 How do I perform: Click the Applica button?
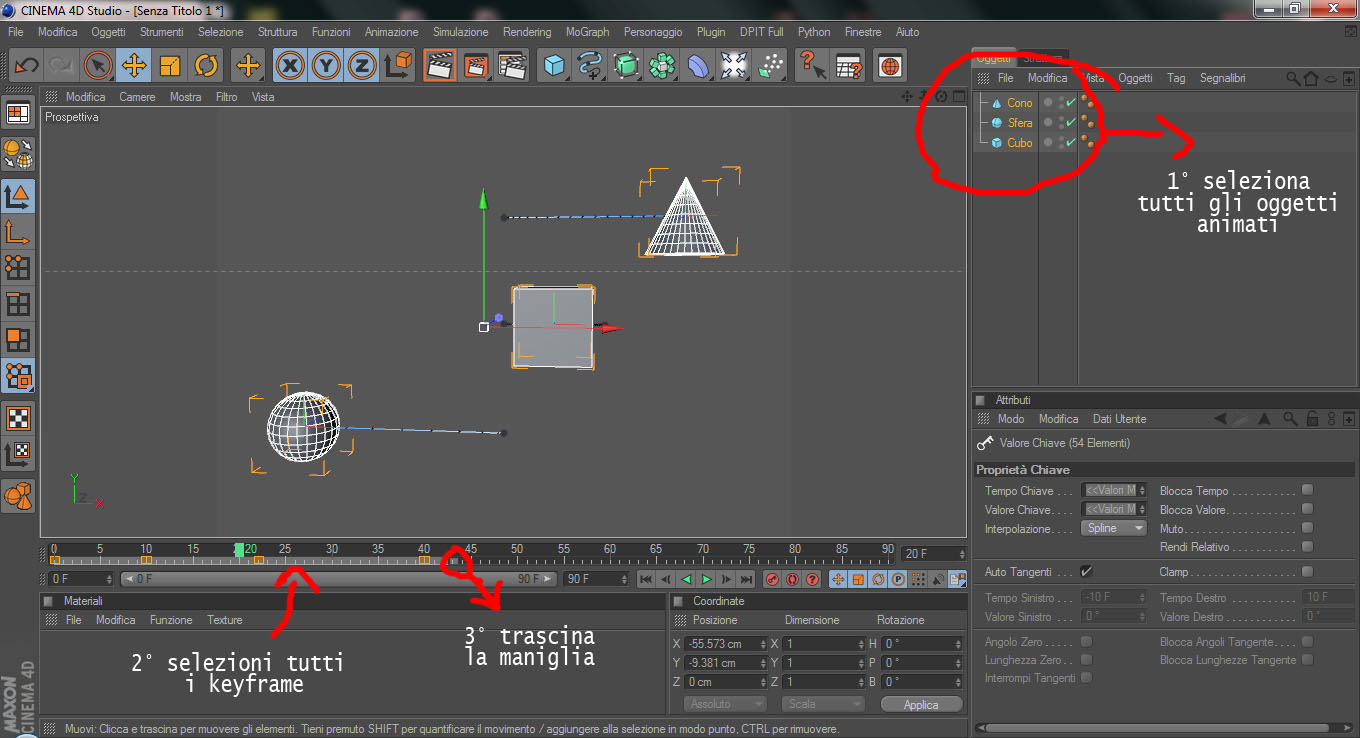pyautogui.click(x=921, y=705)
